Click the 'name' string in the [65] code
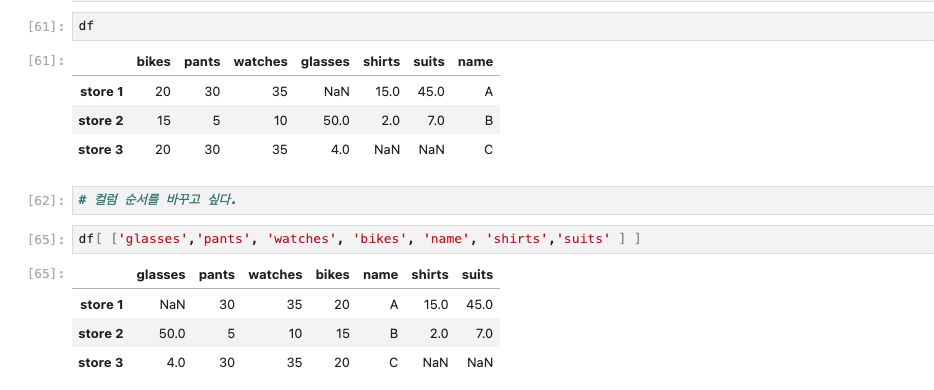 [446, 239]
